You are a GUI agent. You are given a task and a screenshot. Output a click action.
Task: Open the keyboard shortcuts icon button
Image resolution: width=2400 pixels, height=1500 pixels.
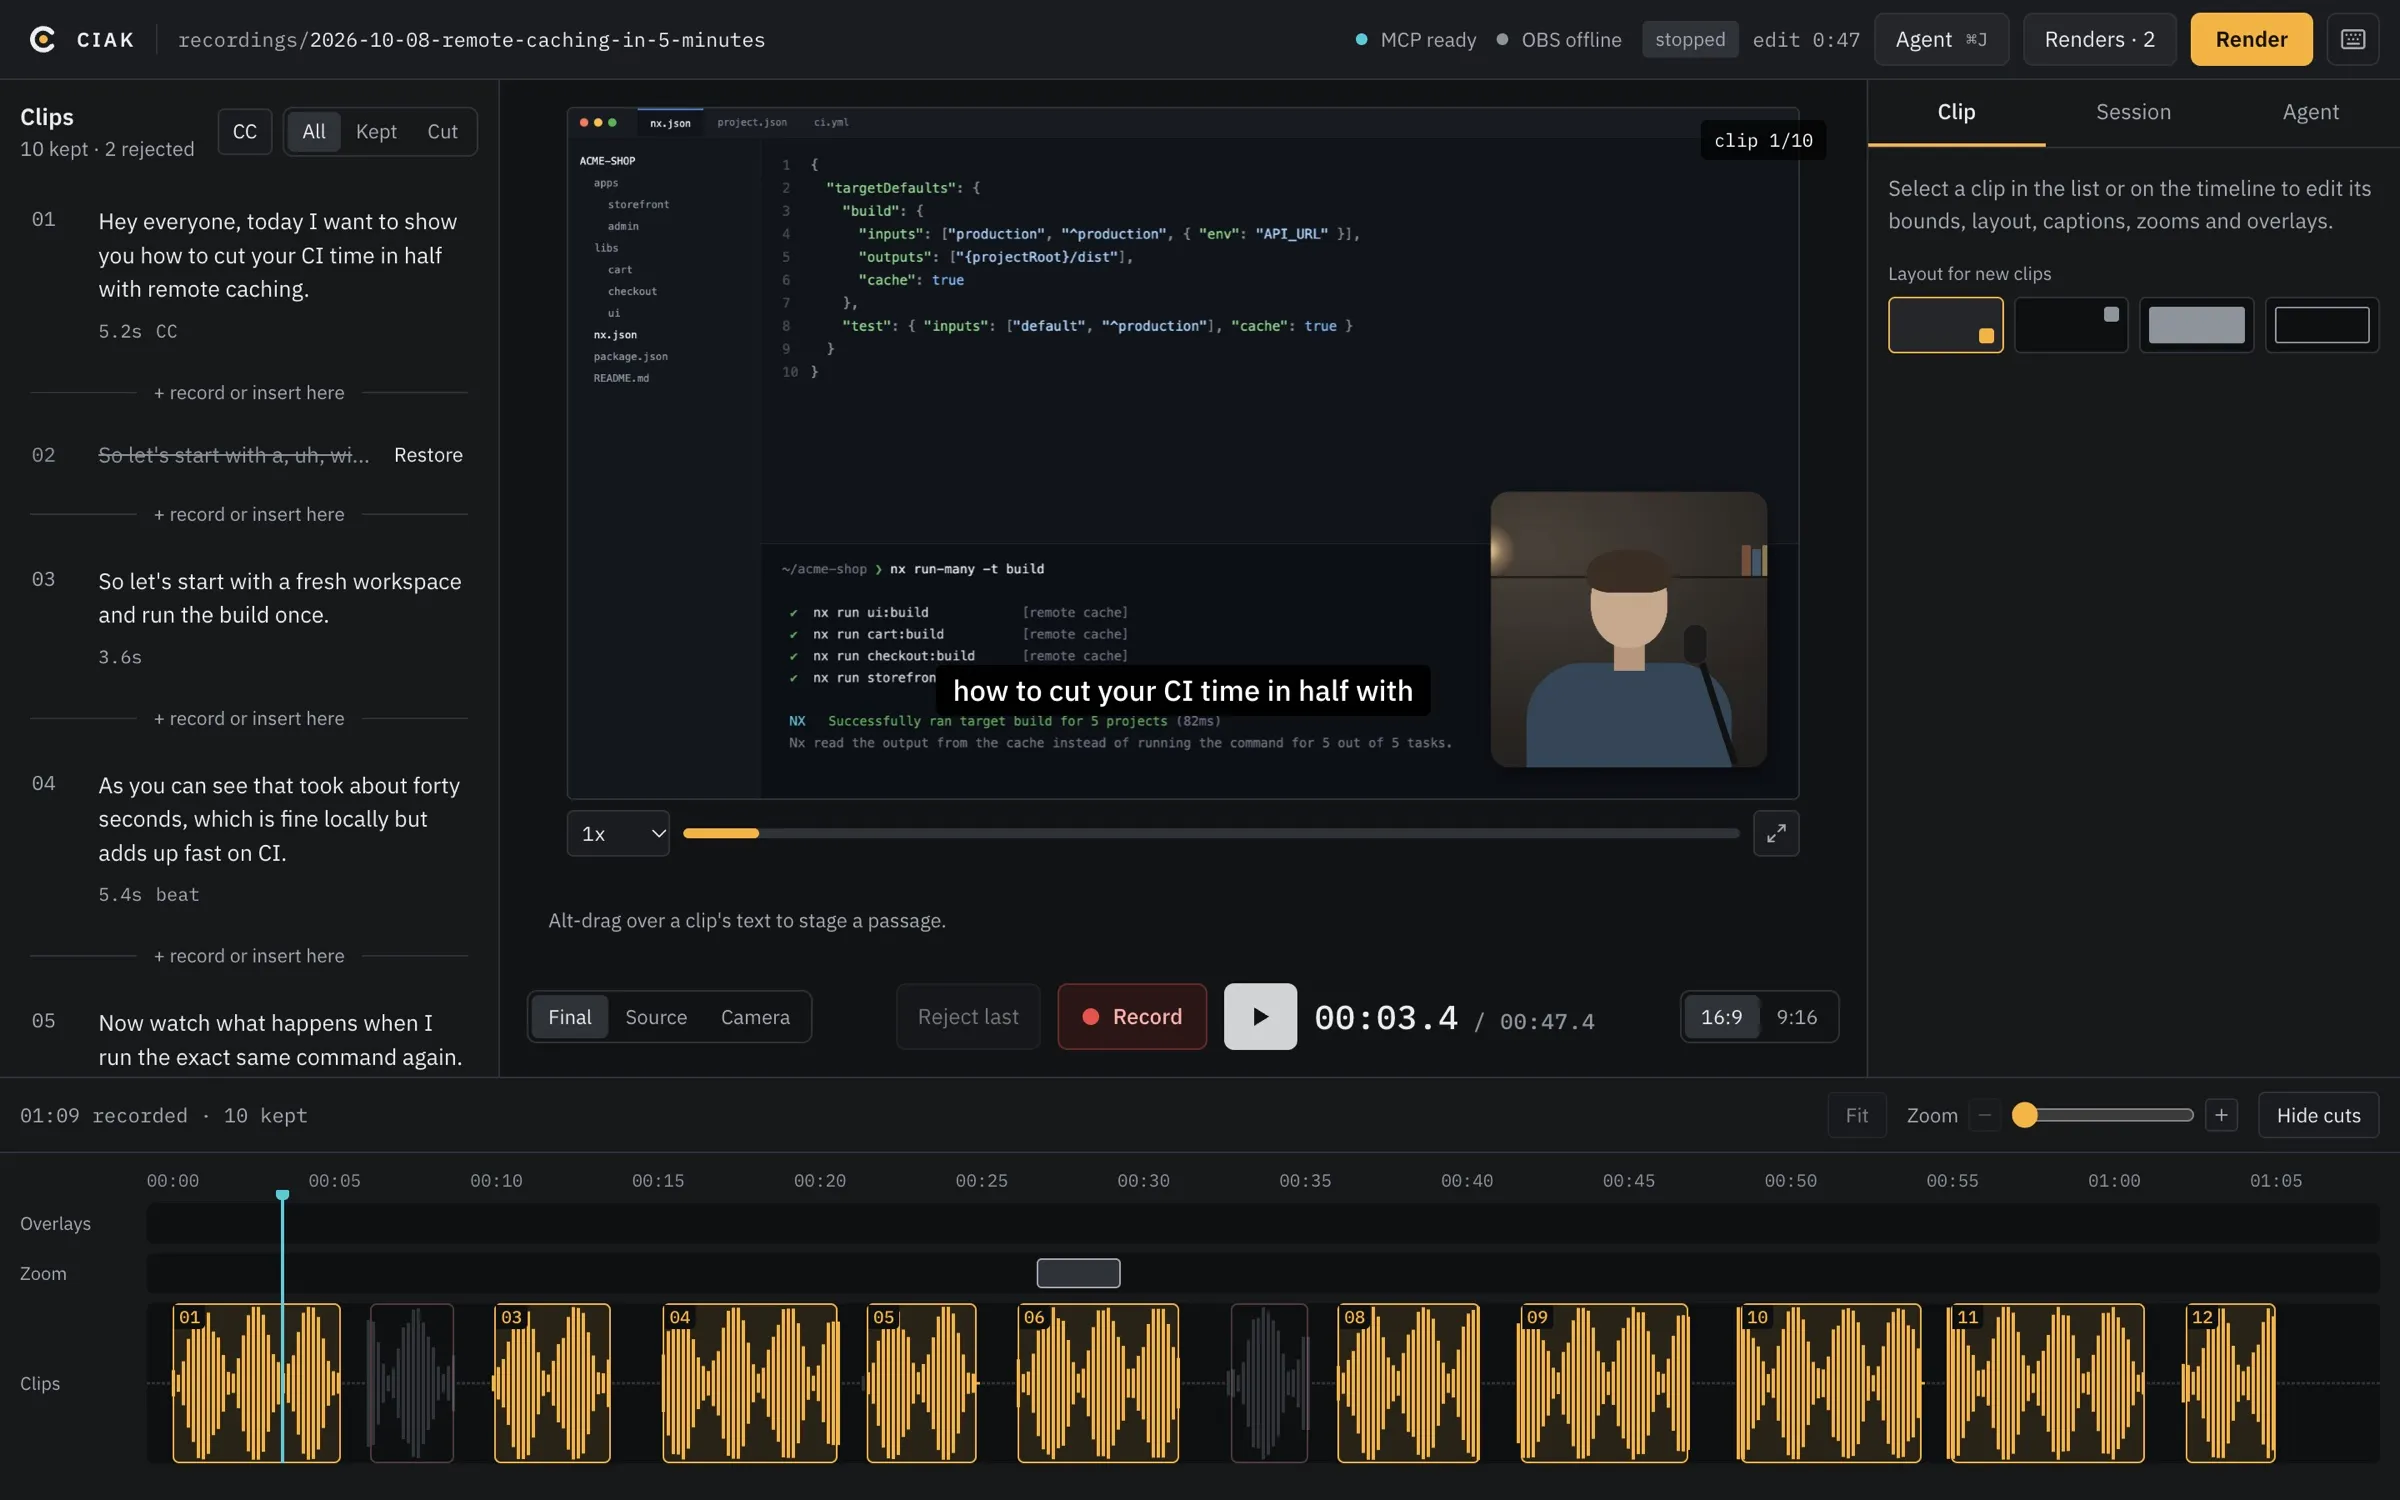(2352, 39)
